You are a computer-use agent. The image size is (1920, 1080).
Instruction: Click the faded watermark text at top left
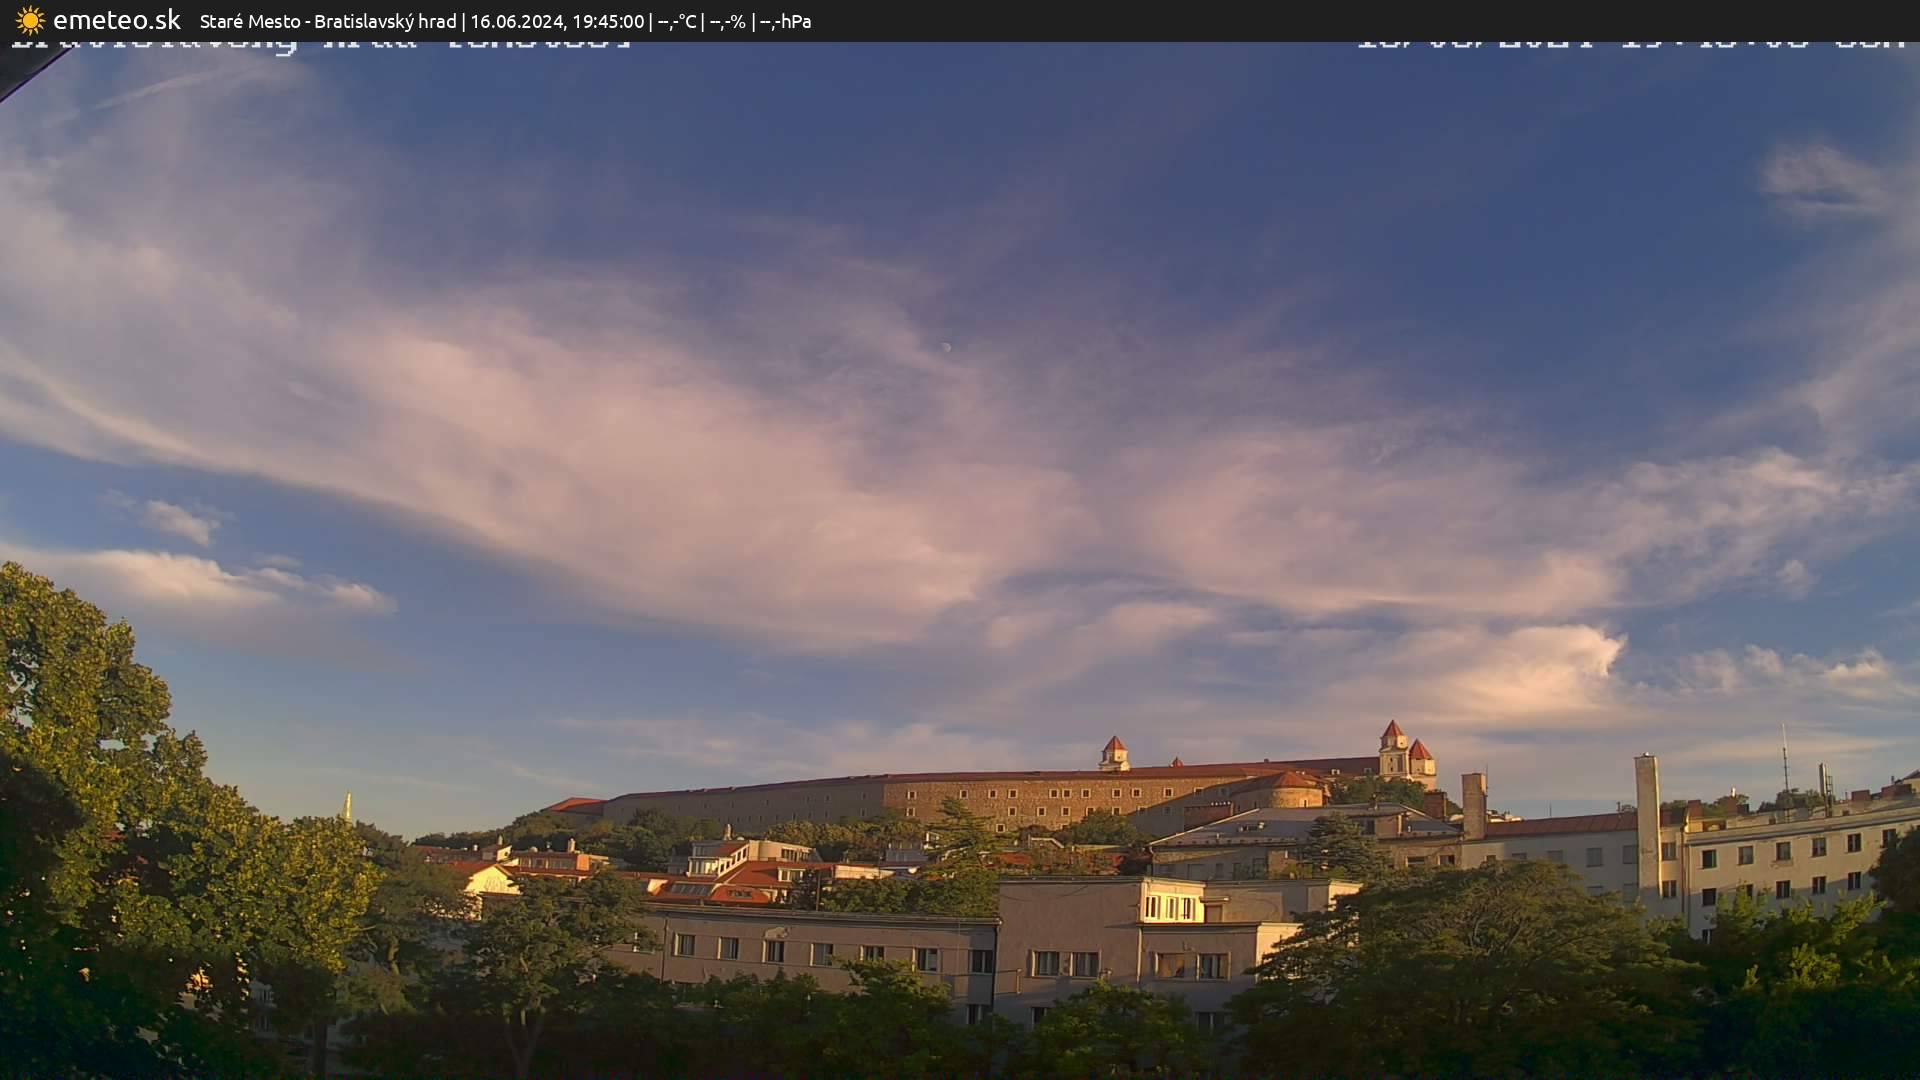320,42
